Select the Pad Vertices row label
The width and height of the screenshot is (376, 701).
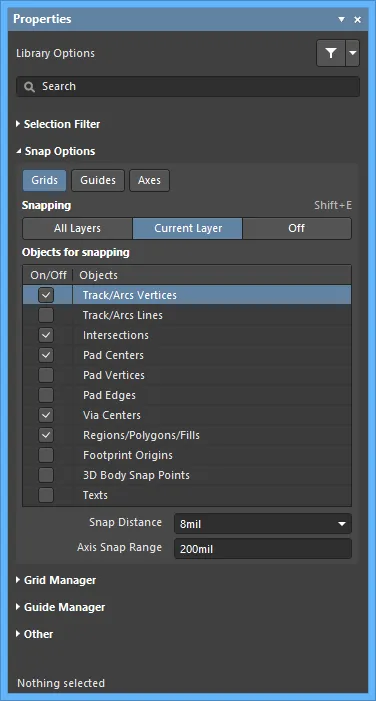[x=114, y=375]
